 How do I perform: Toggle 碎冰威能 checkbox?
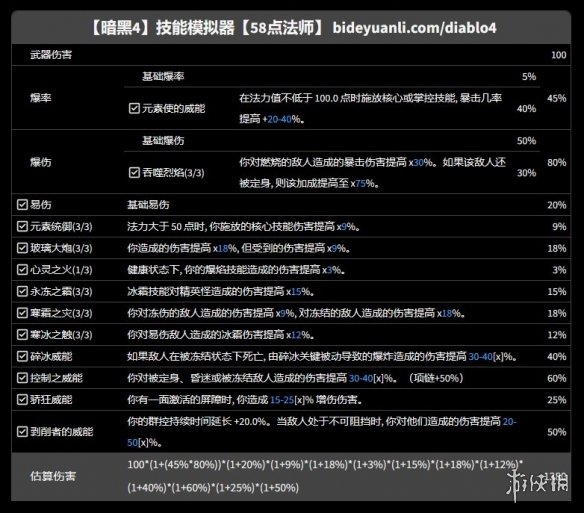(x=22, y=356)
